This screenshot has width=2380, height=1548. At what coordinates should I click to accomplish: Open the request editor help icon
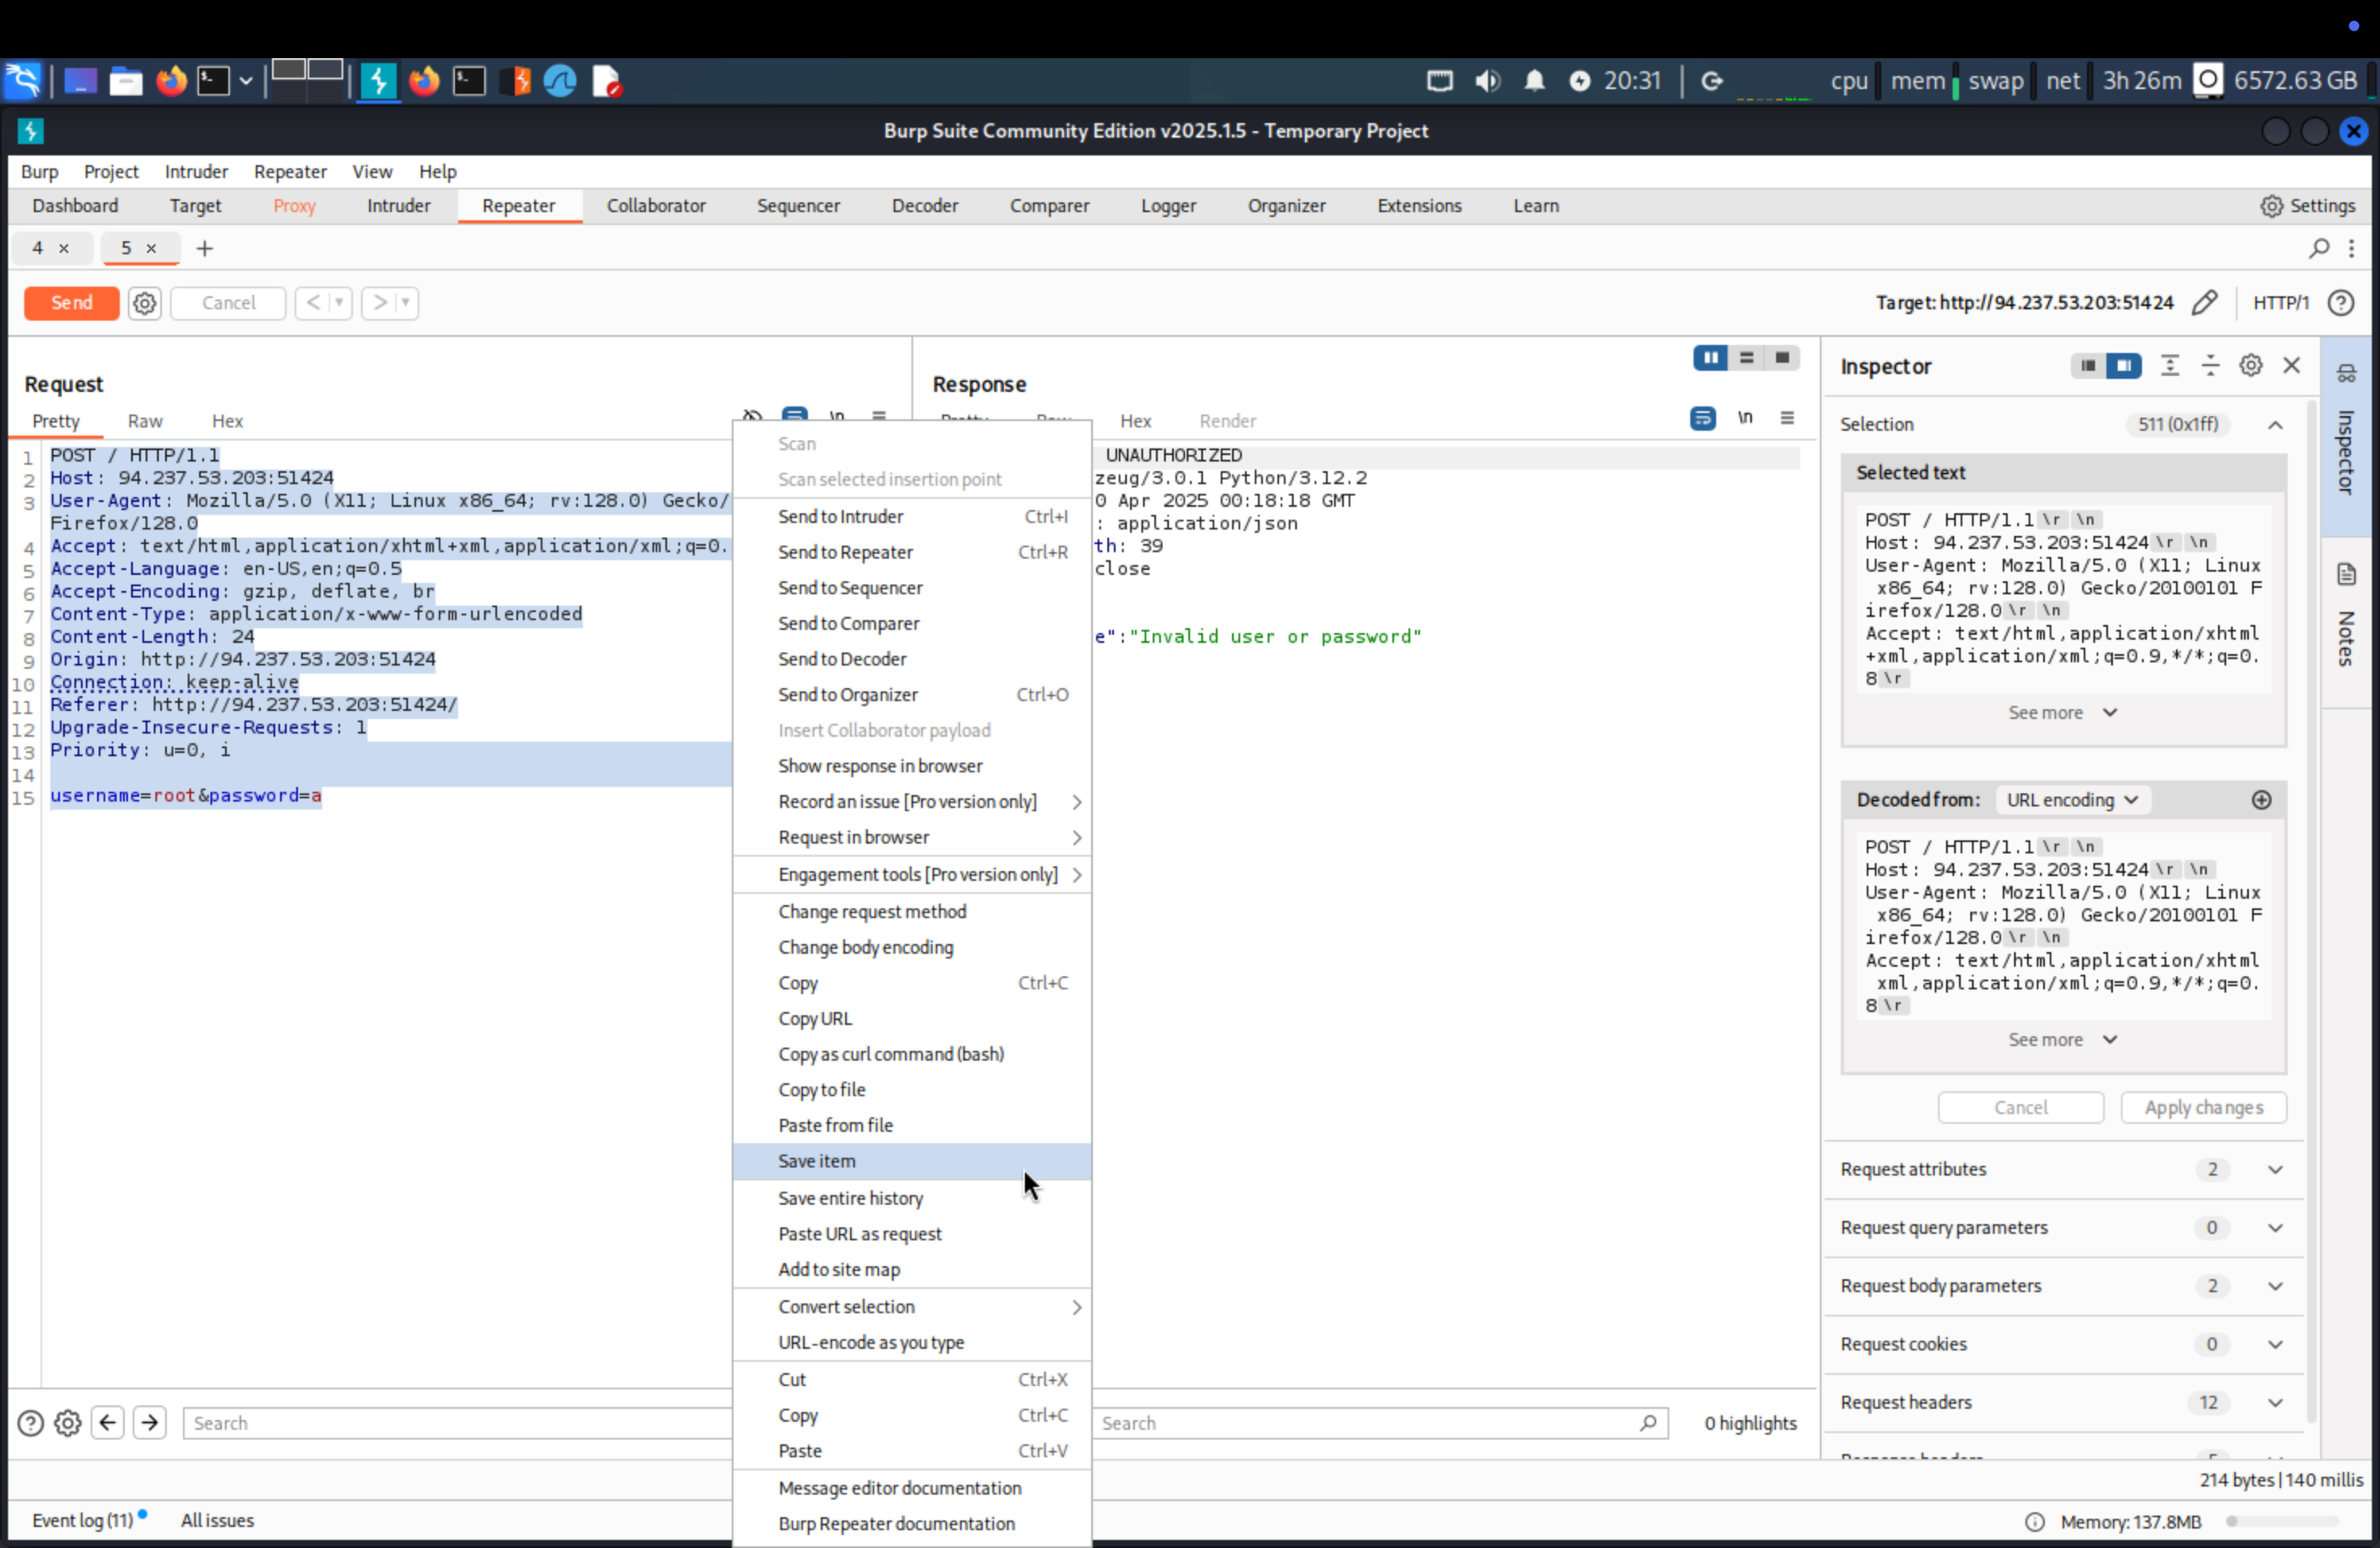click(31, 1423)
